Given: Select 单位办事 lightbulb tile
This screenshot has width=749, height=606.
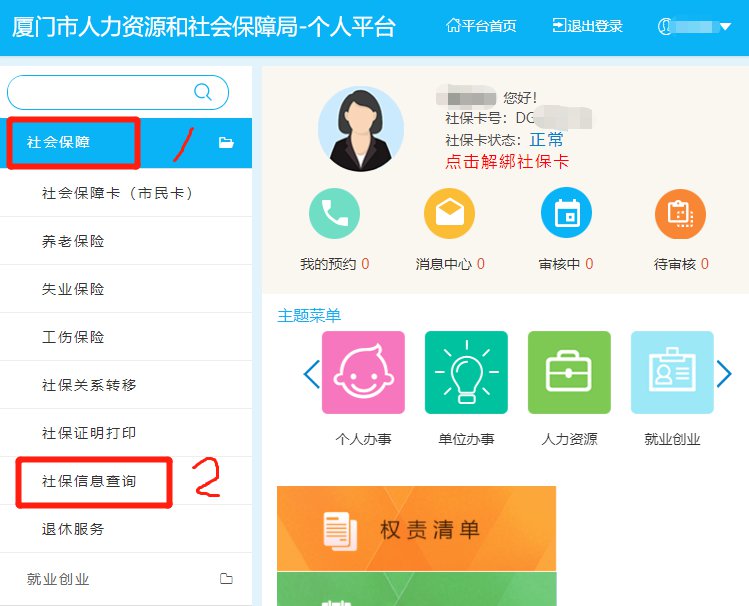Looking at the screenshot, I should (x=466, y=372).
